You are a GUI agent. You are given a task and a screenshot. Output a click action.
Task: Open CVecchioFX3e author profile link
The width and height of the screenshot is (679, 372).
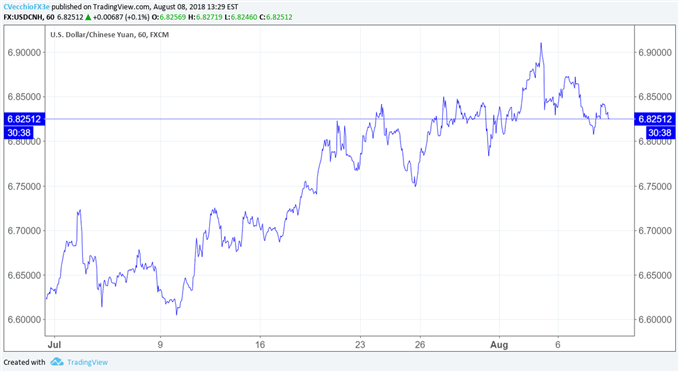point(26,7)
